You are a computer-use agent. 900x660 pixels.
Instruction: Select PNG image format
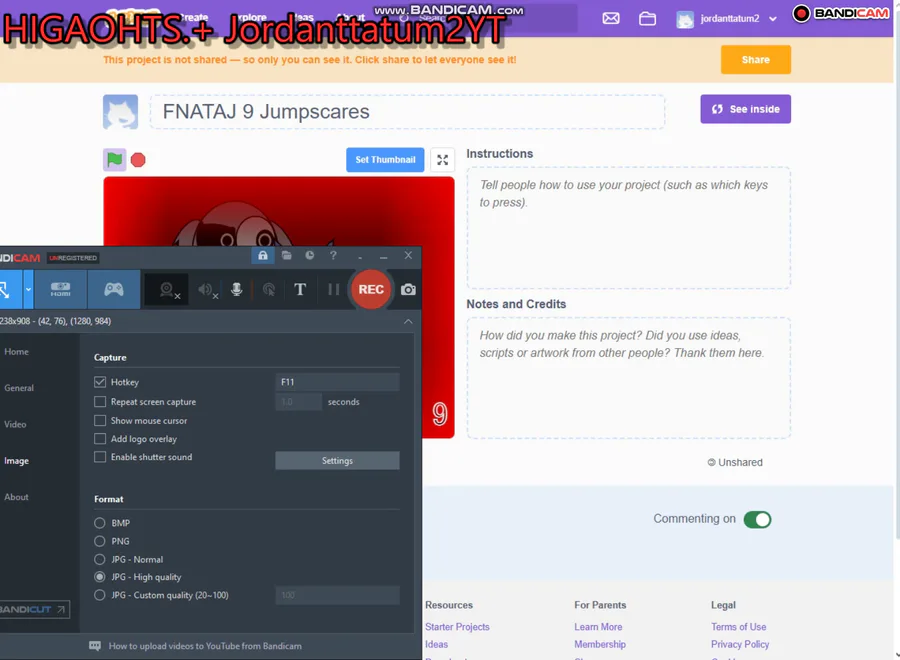pyautogui.click(x=100, y=541)
